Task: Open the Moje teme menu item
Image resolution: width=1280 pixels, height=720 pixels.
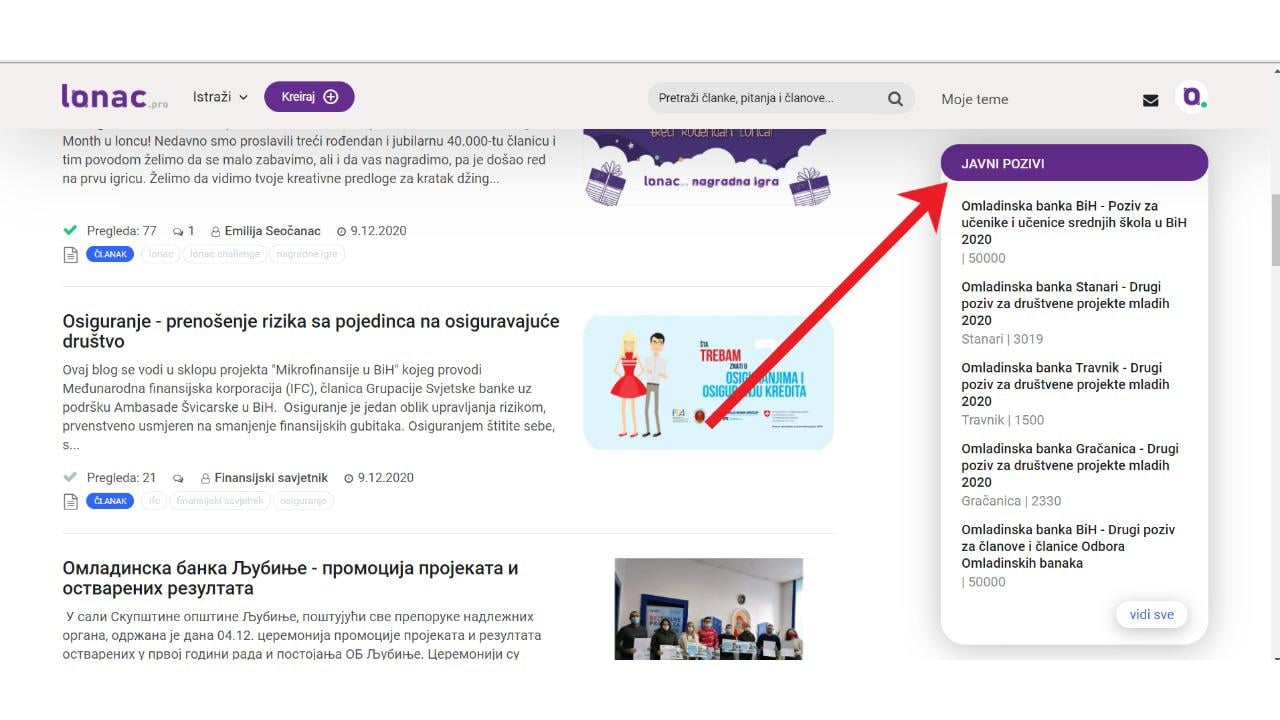Action: pos(974,99)
